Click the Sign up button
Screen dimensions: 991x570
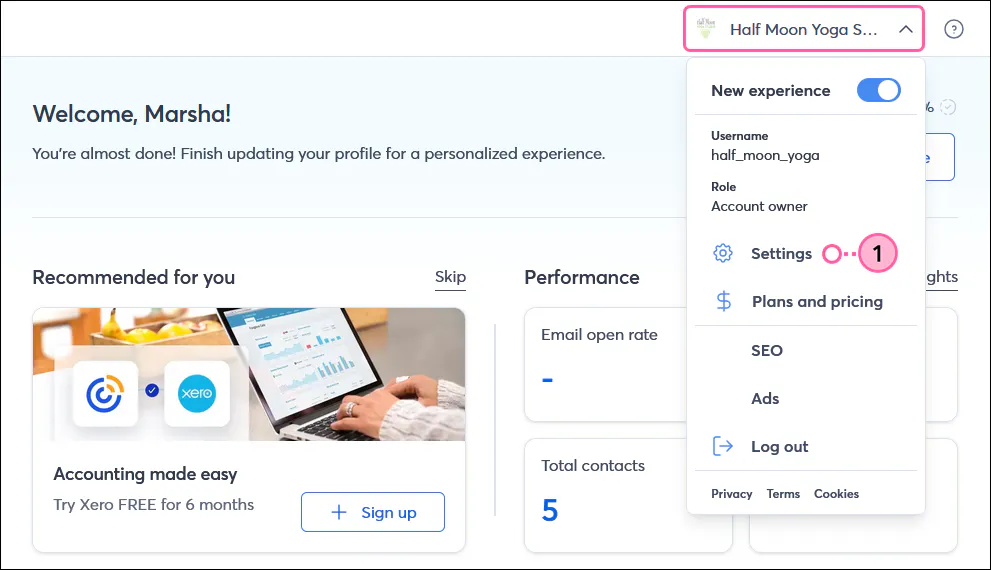(x=373, y=513)
